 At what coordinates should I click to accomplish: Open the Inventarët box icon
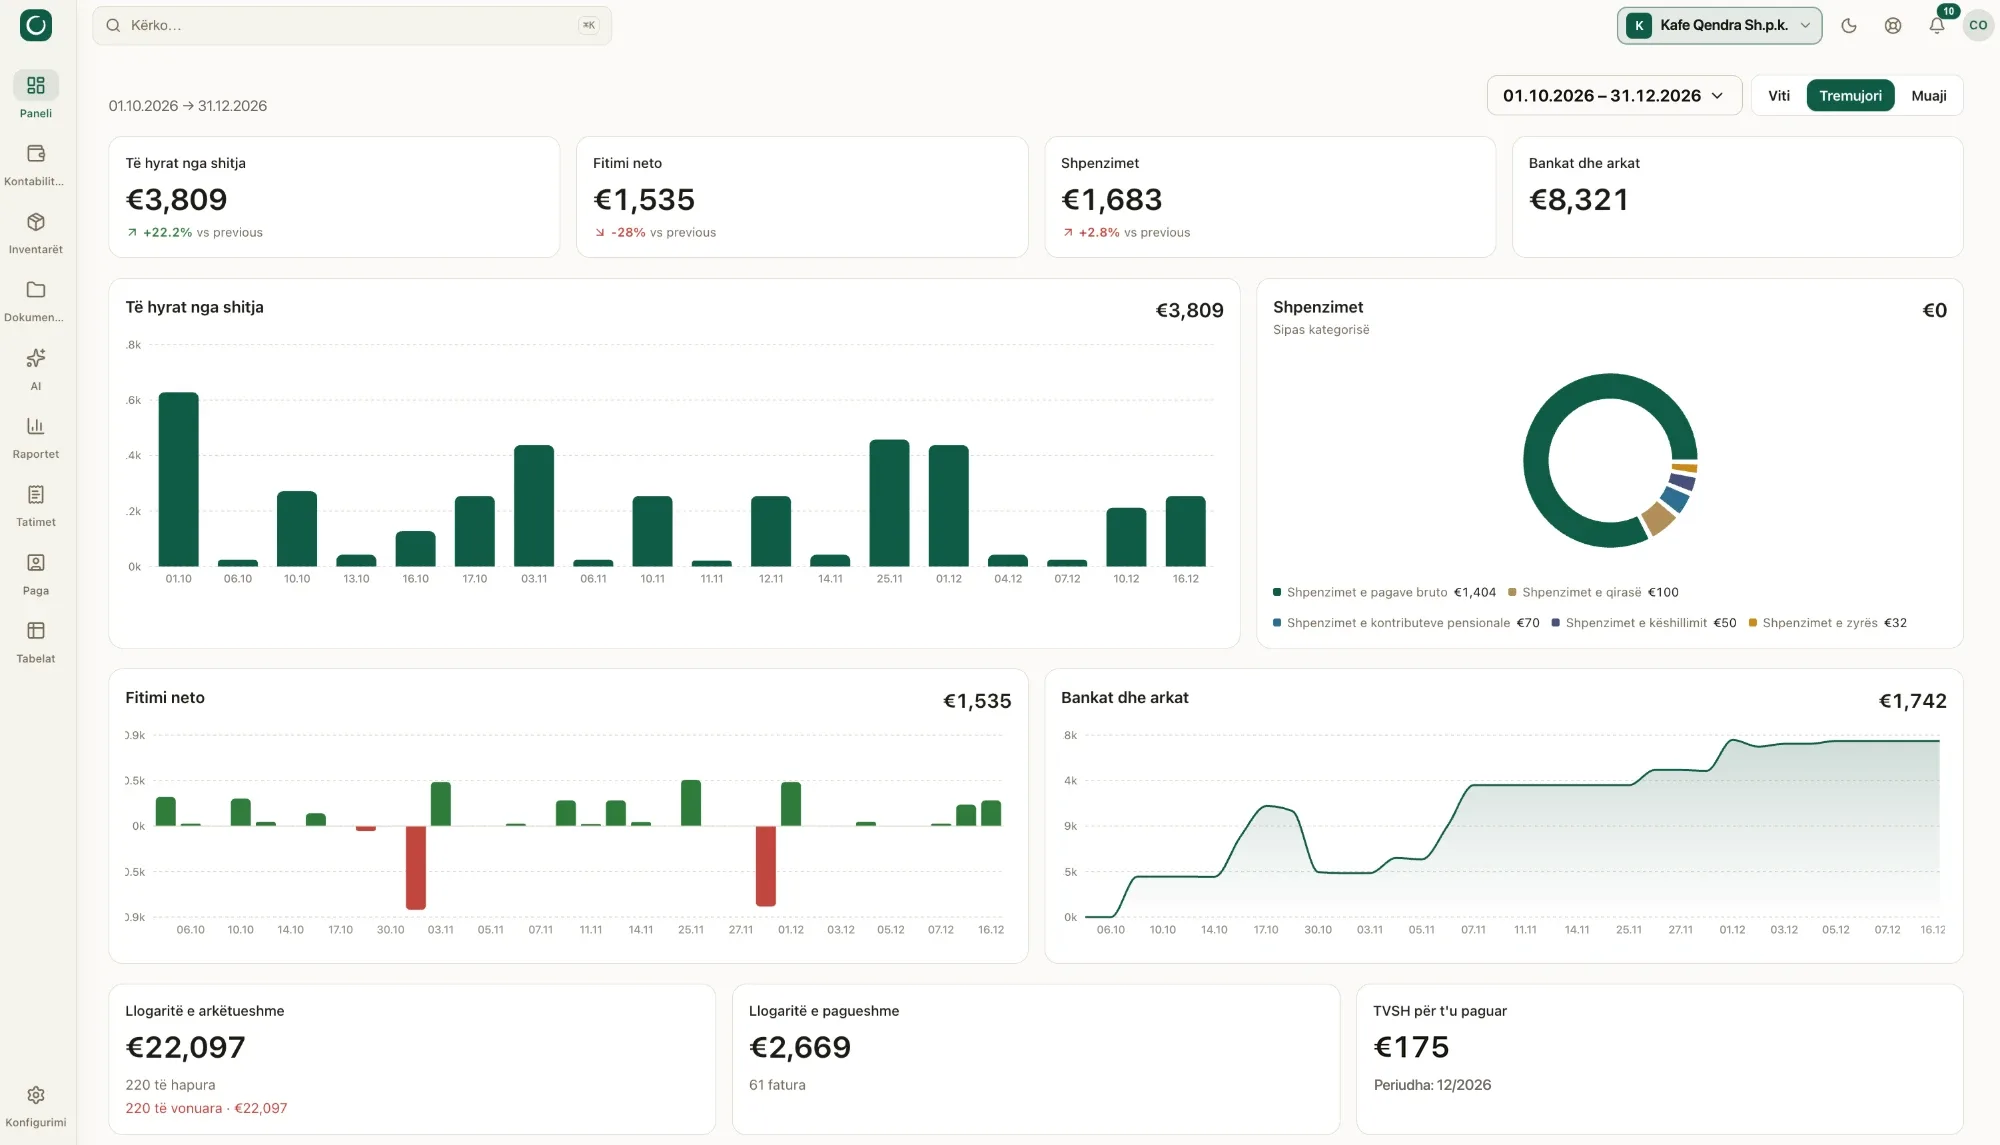tap(36, 222)
